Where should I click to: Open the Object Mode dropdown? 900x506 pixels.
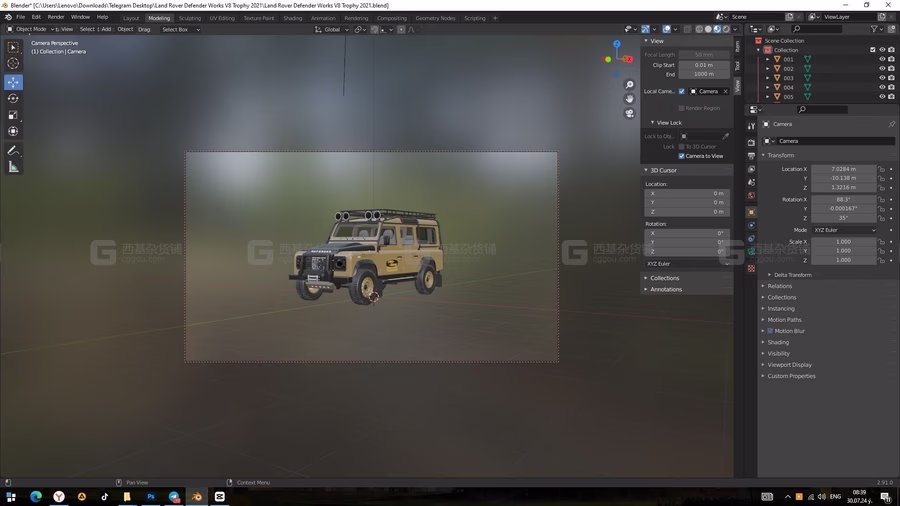[30, 29]
